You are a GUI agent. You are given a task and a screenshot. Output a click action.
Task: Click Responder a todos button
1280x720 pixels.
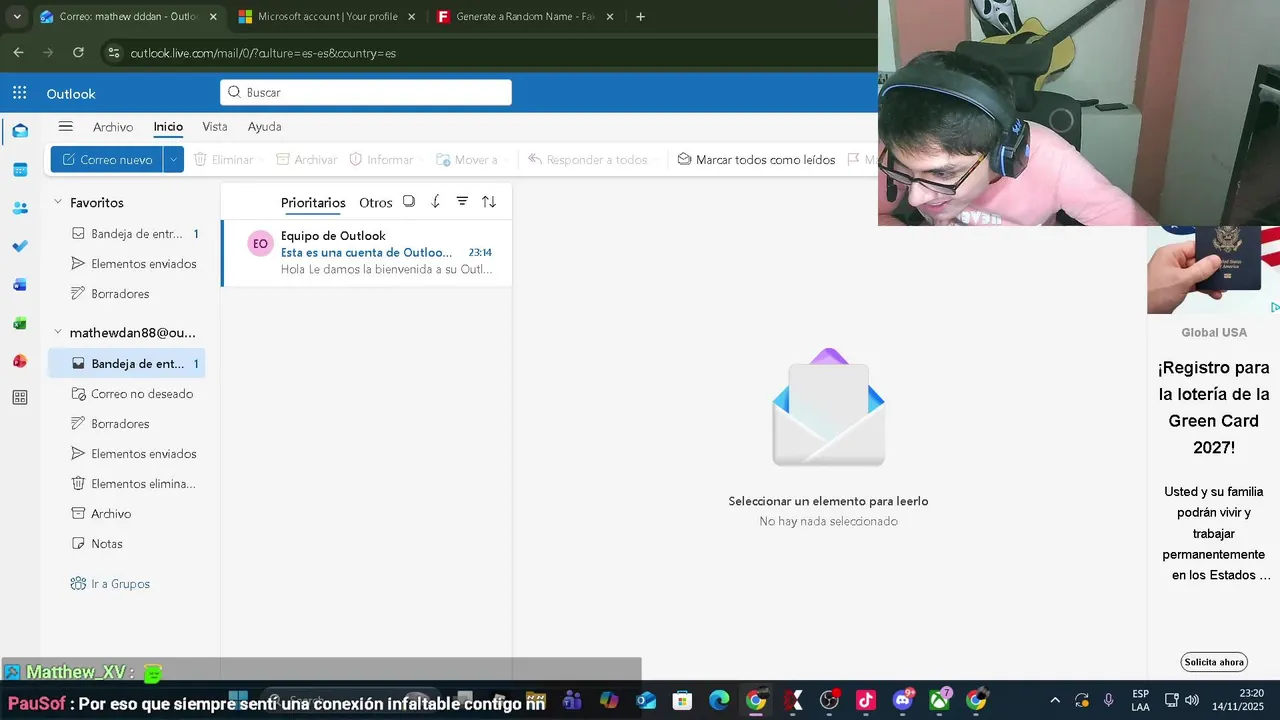[588, 160]
